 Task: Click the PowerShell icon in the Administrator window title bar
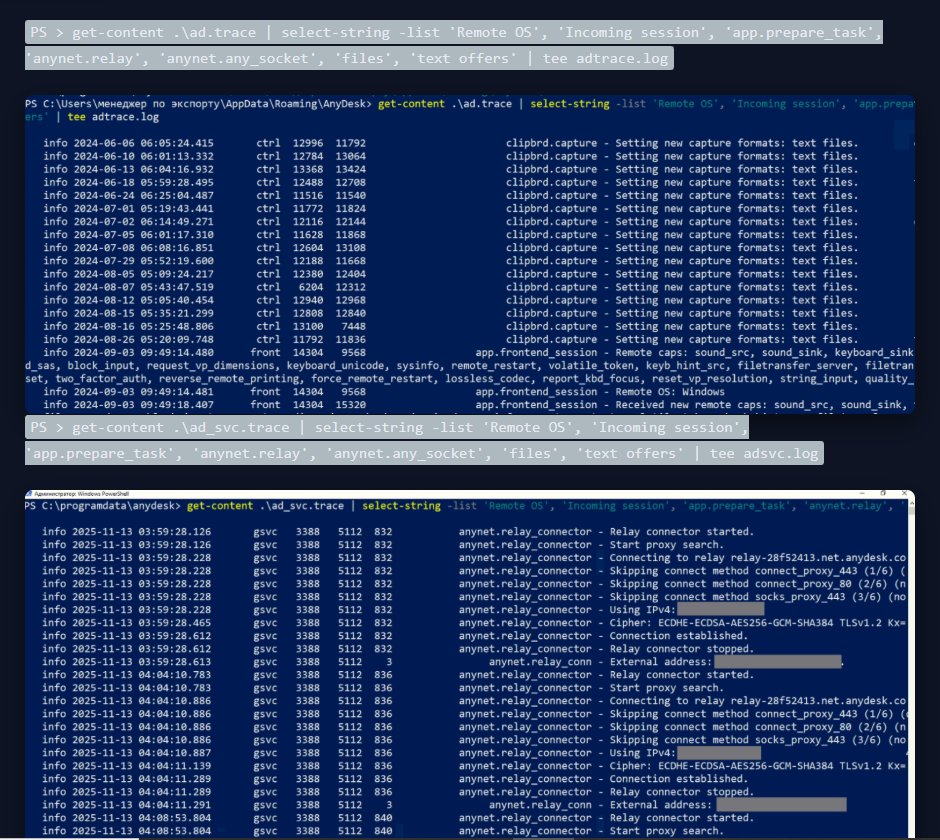point(29,493)
